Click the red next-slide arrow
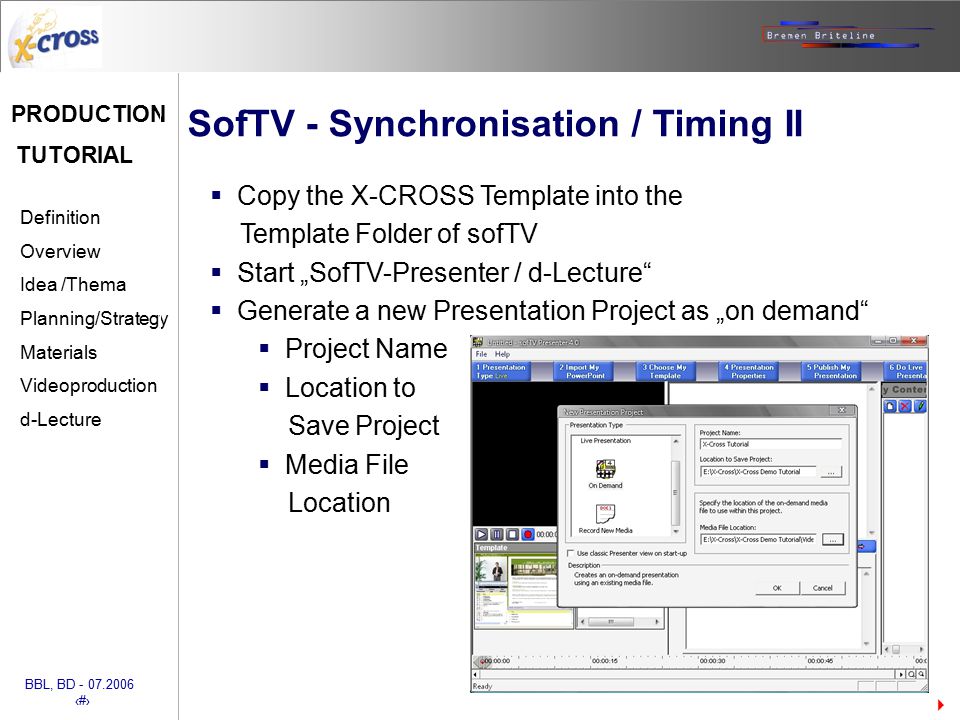 pyautogui.click(x=941, y=705)
